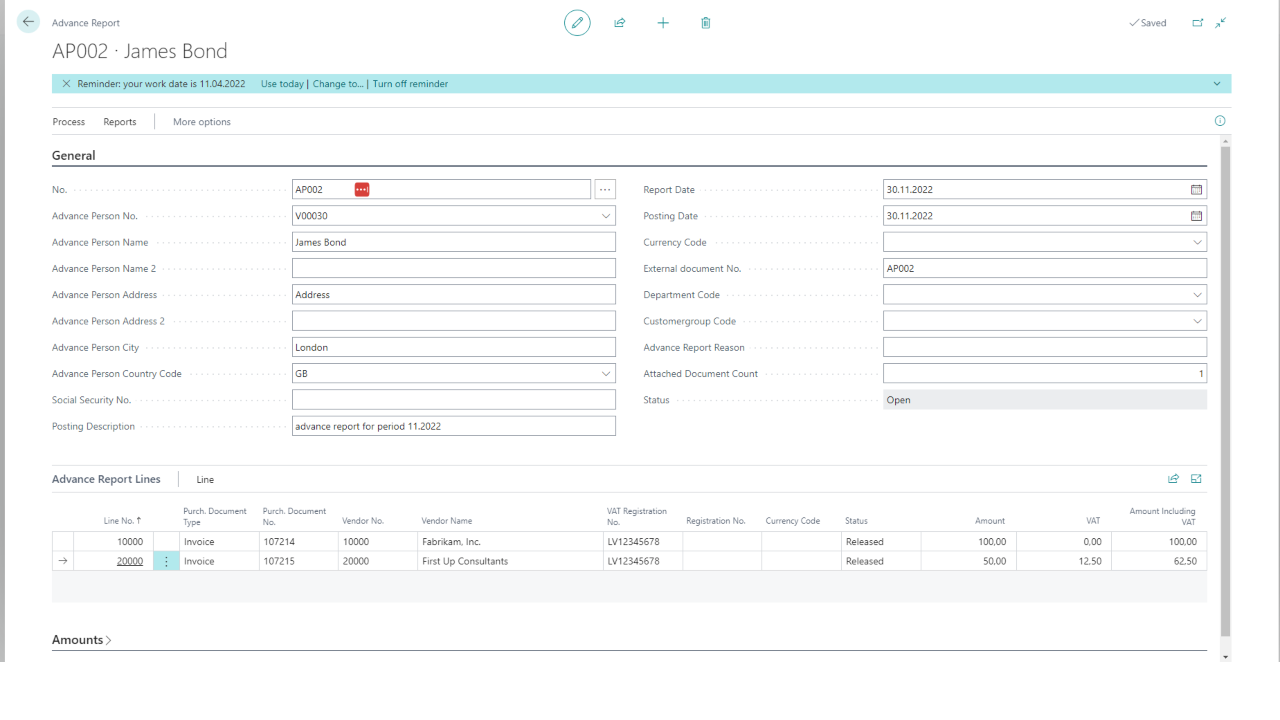Open page in new window icon
This screenshot has width=1280, height=720.
pyautogui.click(x=1198, y=23)
